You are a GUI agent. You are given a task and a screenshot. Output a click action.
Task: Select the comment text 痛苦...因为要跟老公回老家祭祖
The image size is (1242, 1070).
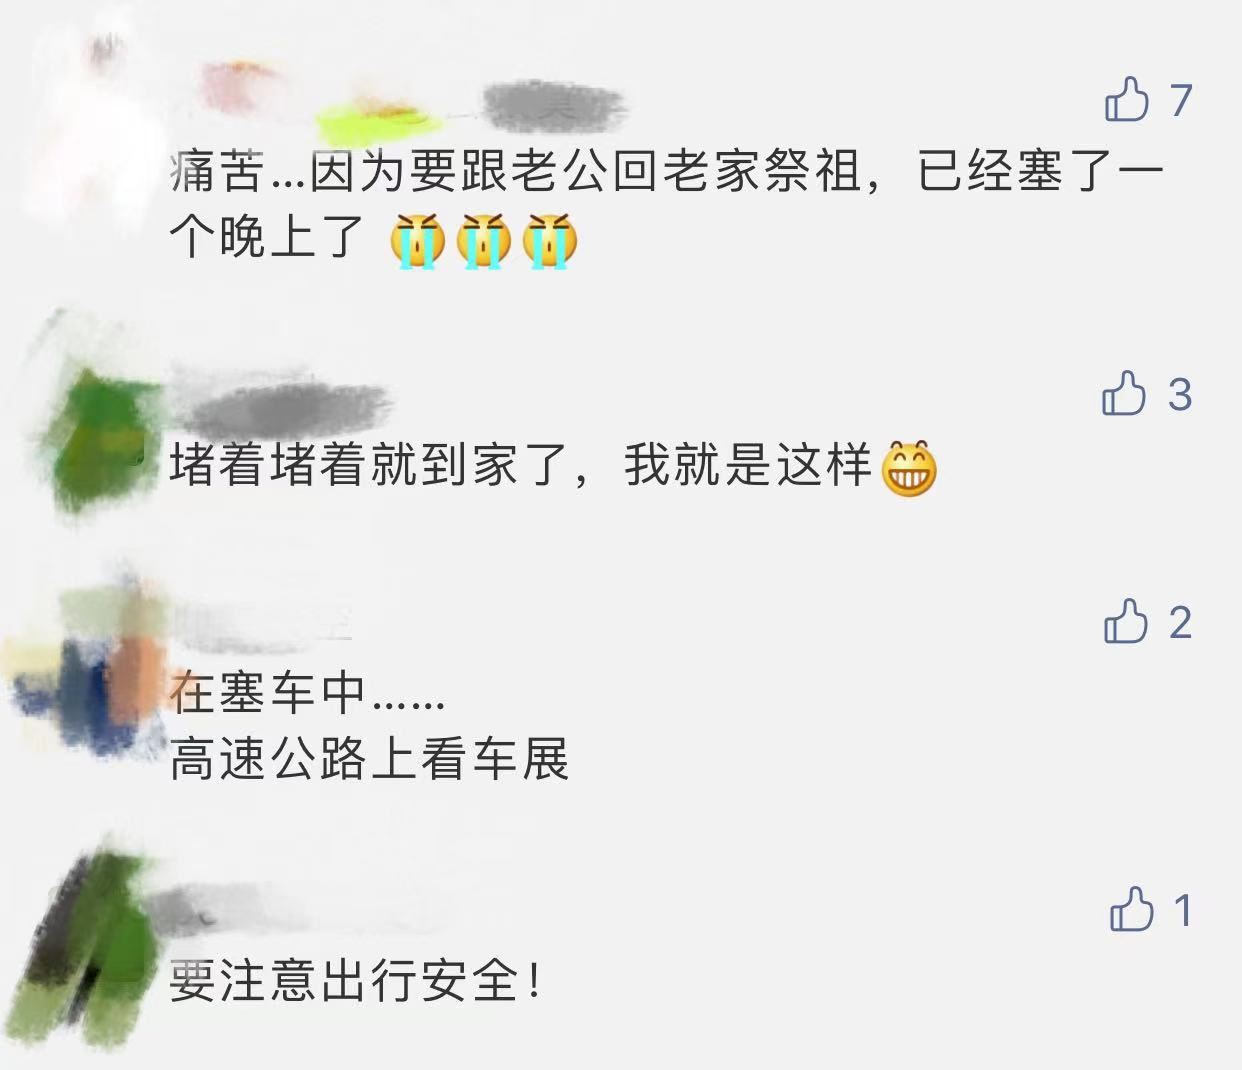click(x=518, y=172)
